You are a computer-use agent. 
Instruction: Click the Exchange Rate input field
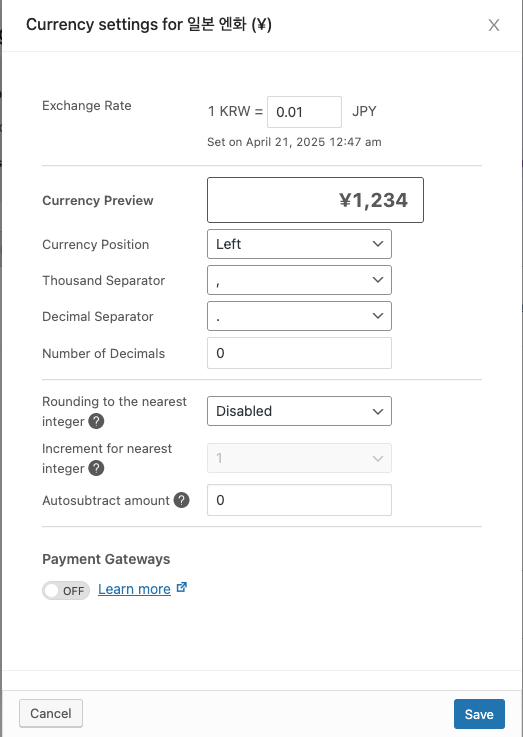304,112
